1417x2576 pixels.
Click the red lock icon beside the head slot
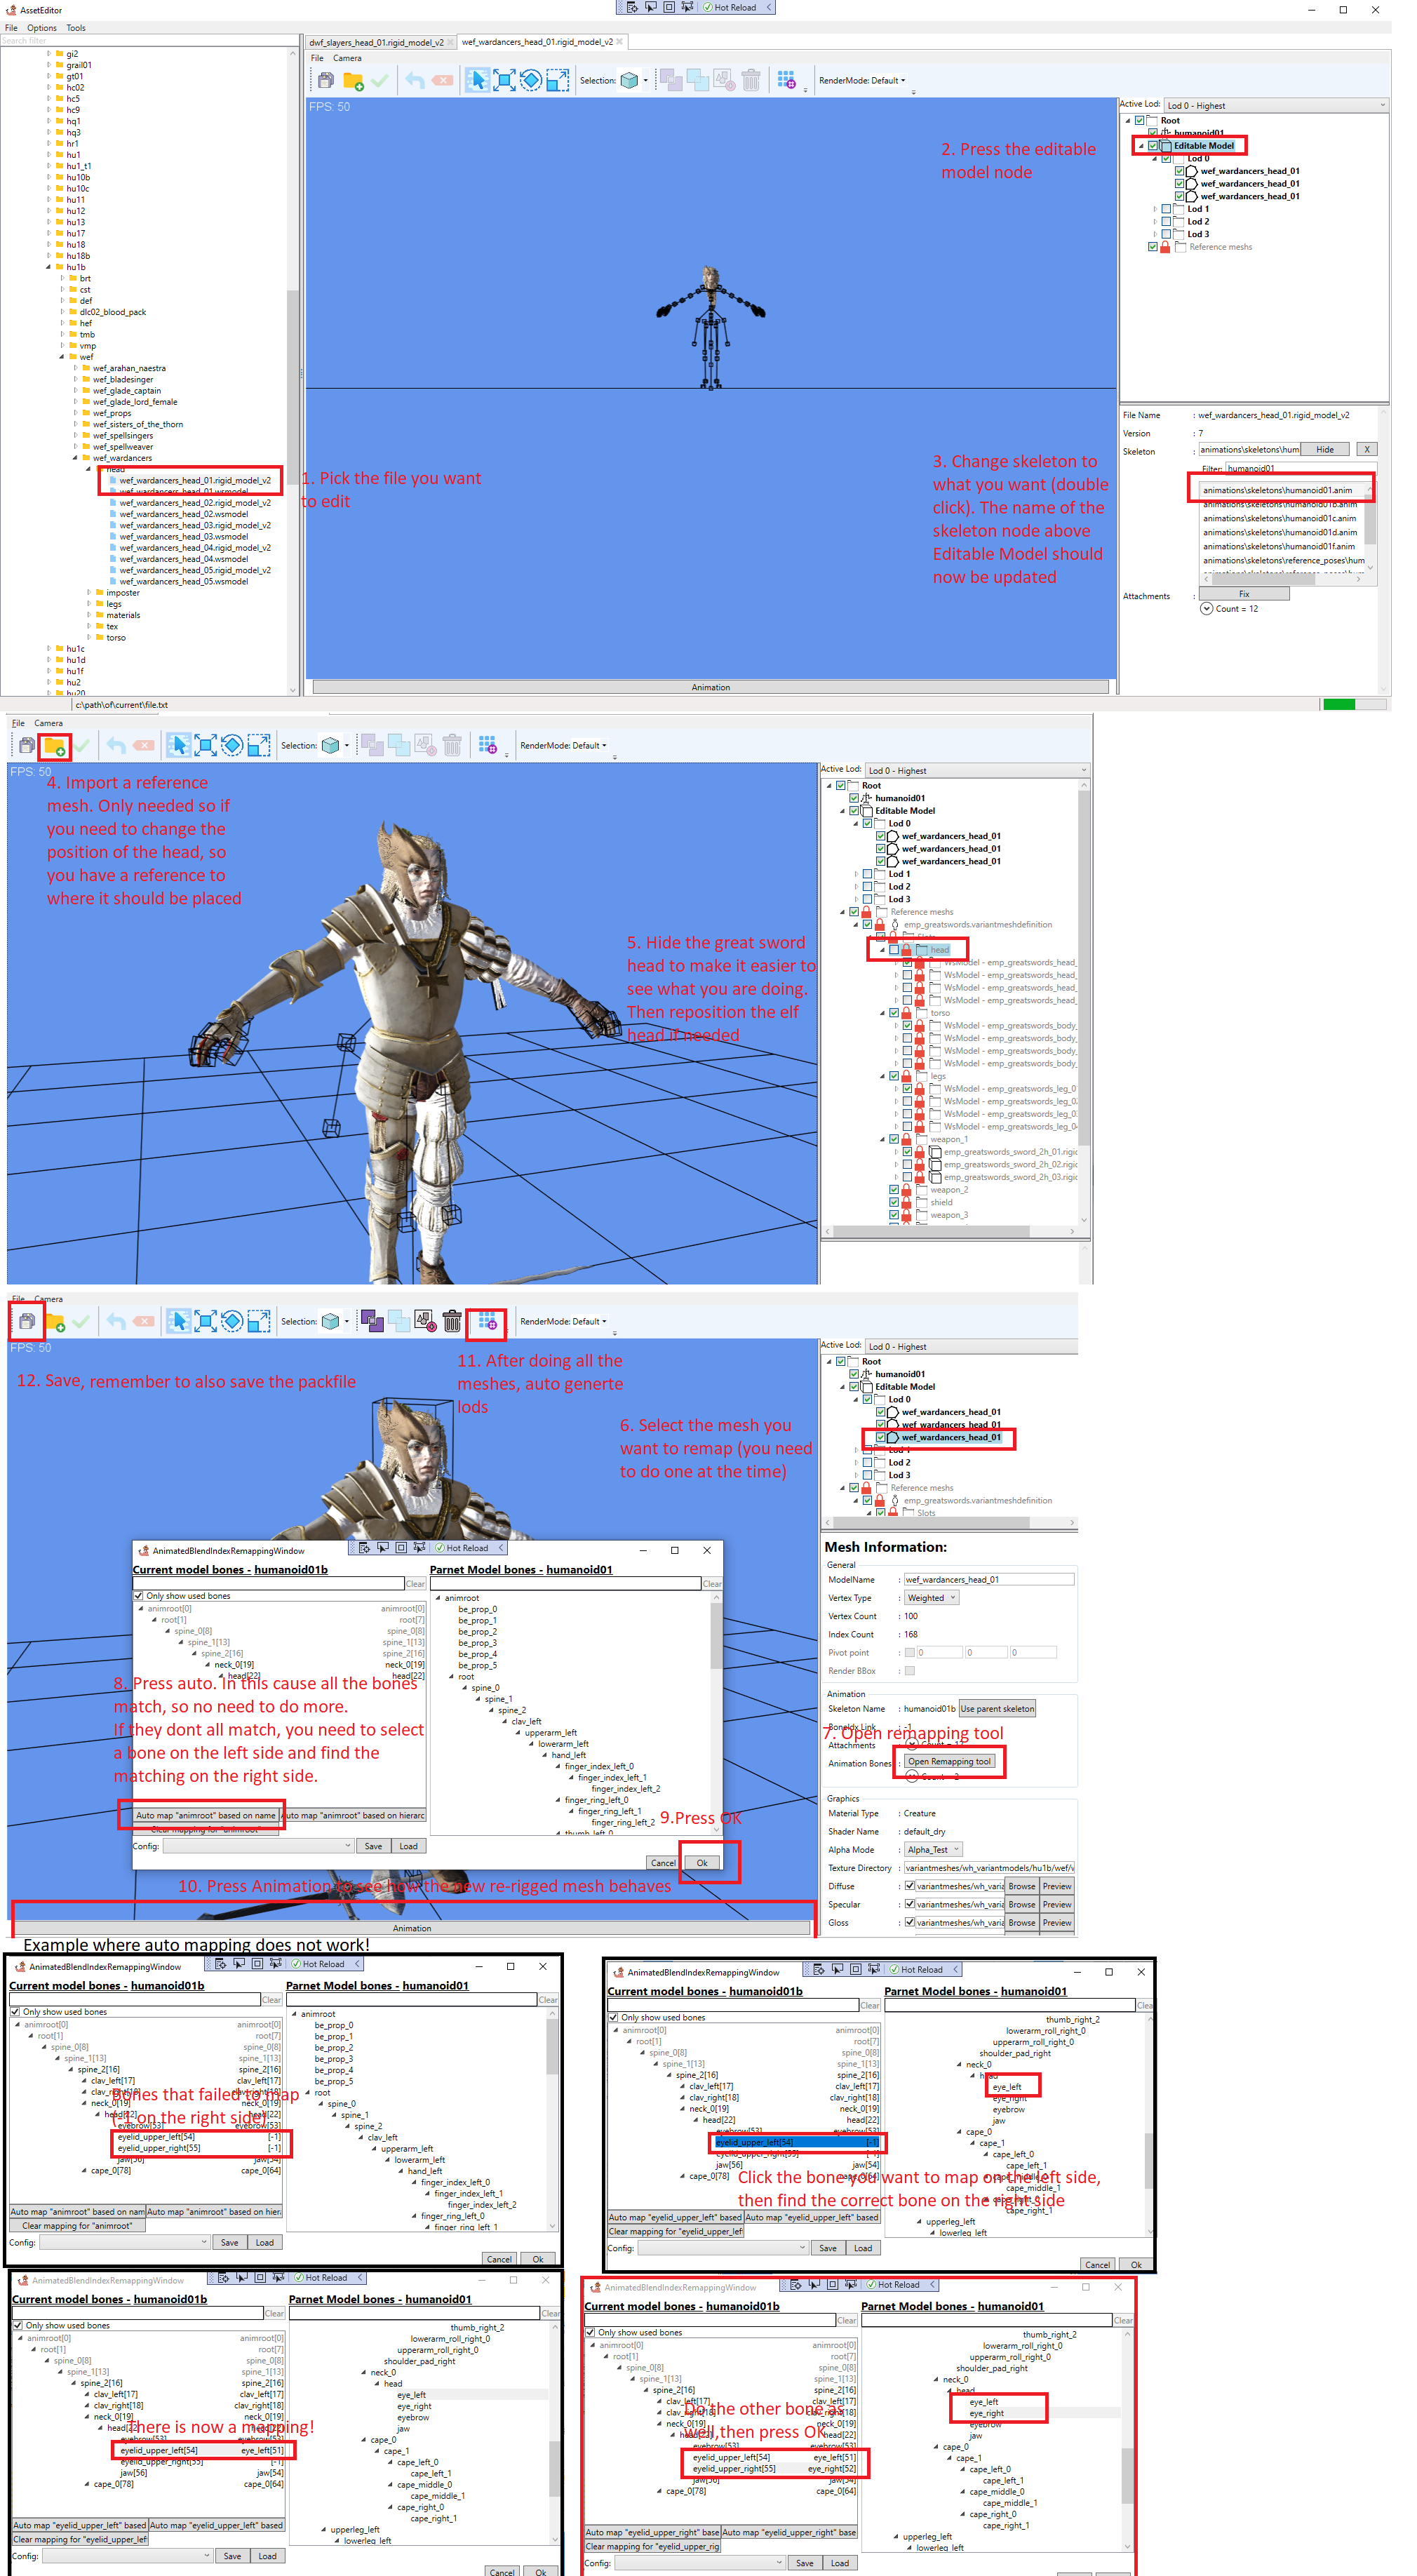[907, 949]
